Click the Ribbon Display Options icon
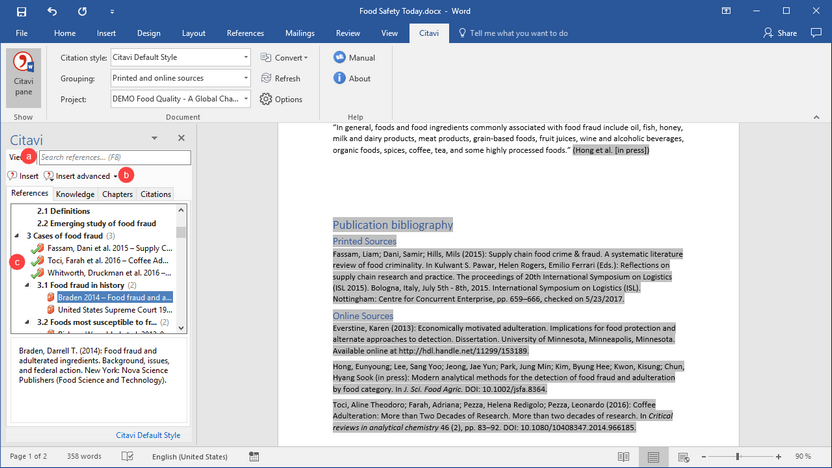Image resolution: width=832 pixels, height=468 pixels. 726,11
